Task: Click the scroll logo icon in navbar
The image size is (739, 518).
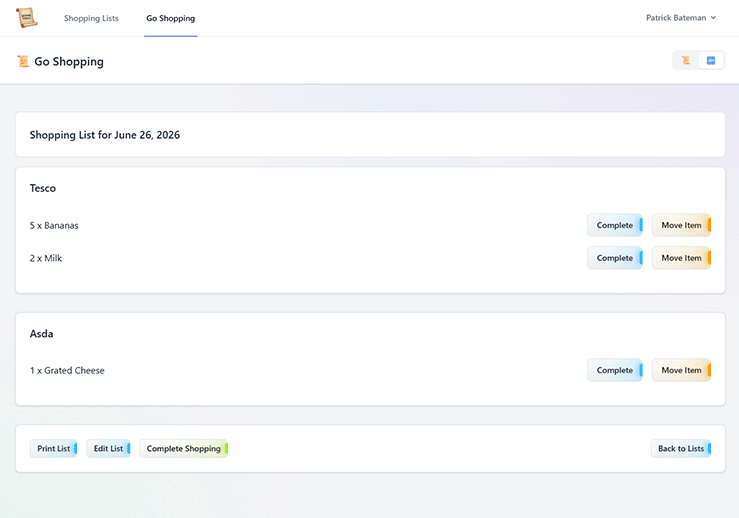Action: click(26, 18)
